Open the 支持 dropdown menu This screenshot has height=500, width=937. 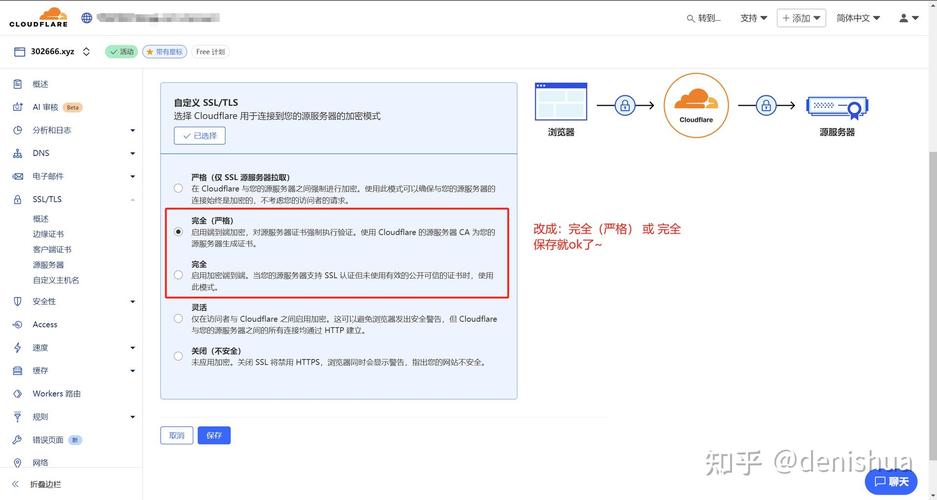(753, 19)
